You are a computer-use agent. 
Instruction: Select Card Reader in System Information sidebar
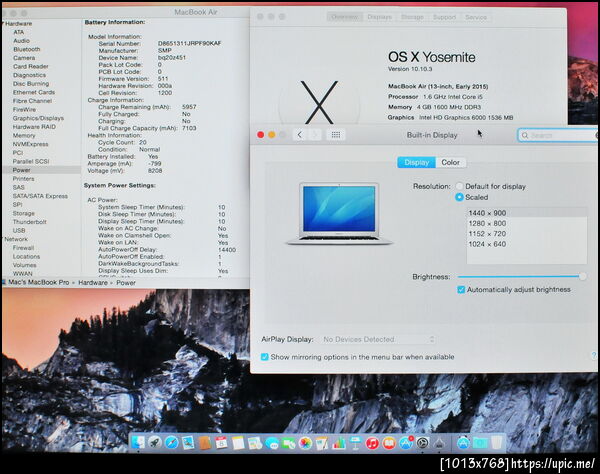tap(31, 67)
